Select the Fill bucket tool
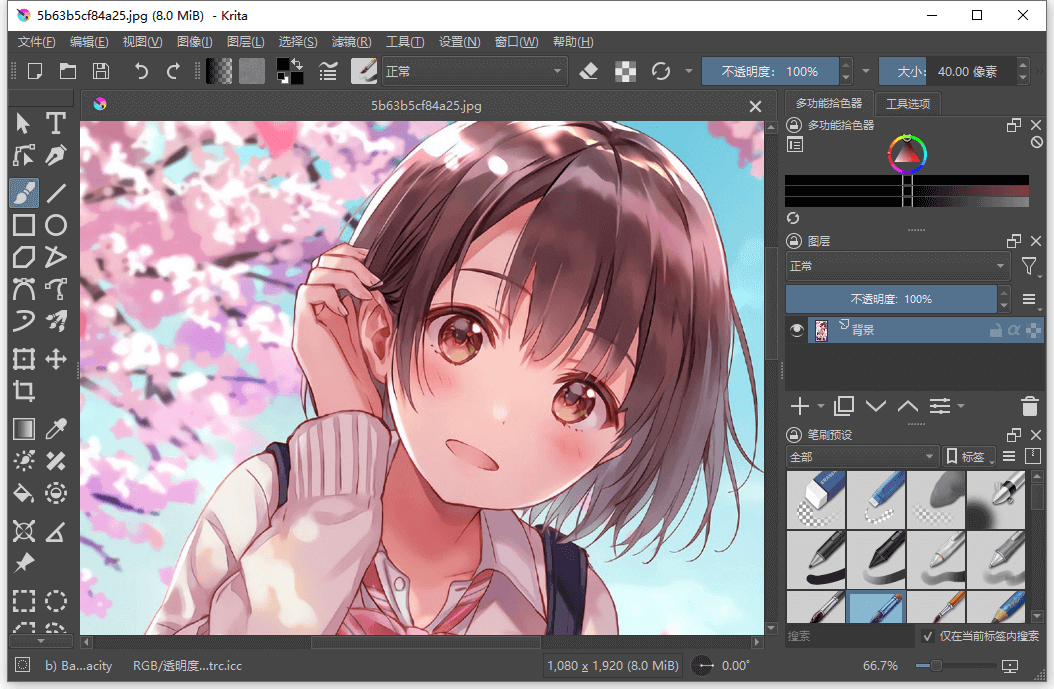Image resolution: width=1054 pixels, height=689 pixels. [24, 493]
